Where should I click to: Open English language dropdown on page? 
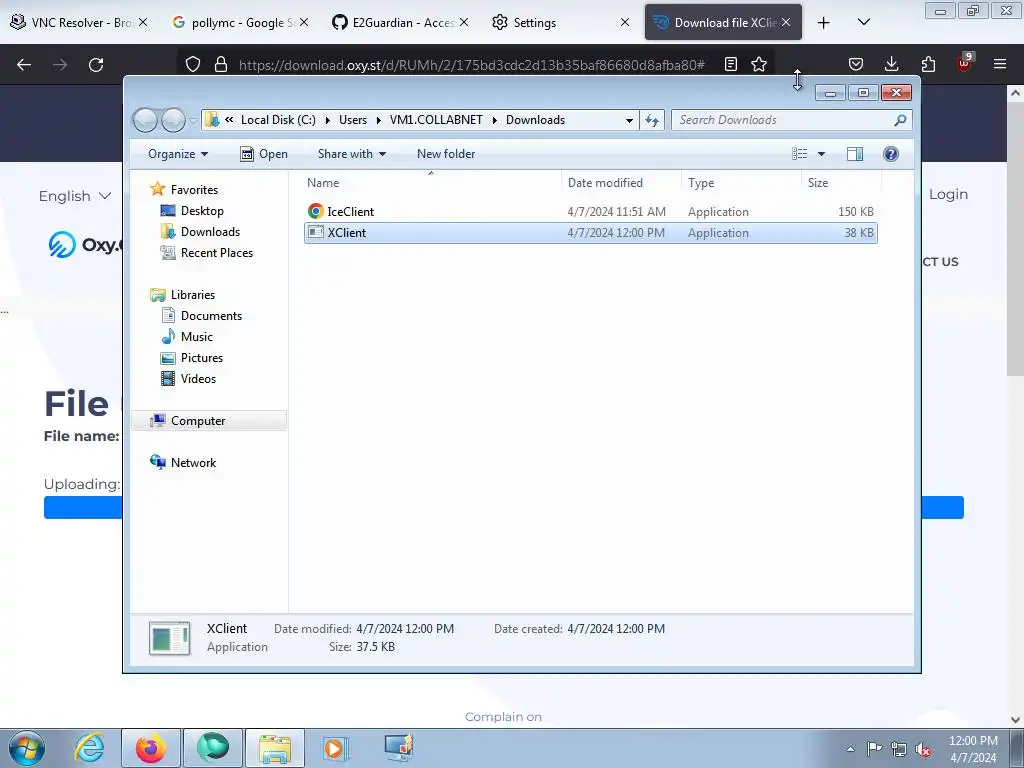point(75,196)
